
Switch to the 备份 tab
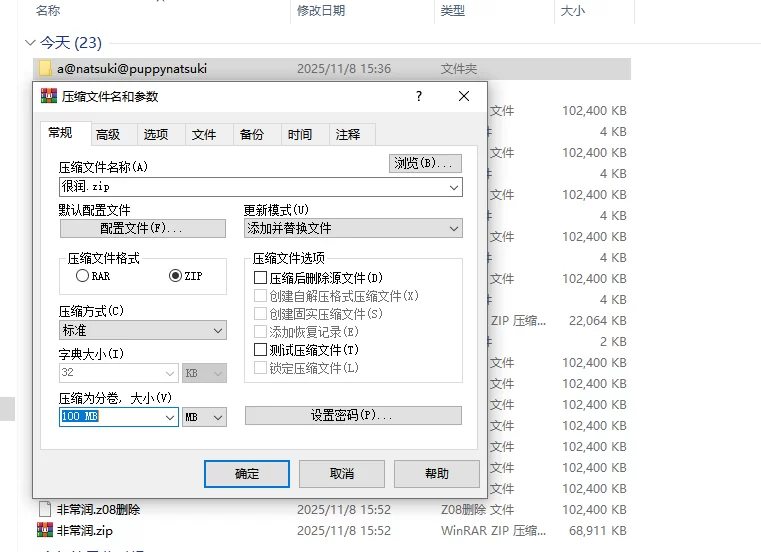[252, 135]
